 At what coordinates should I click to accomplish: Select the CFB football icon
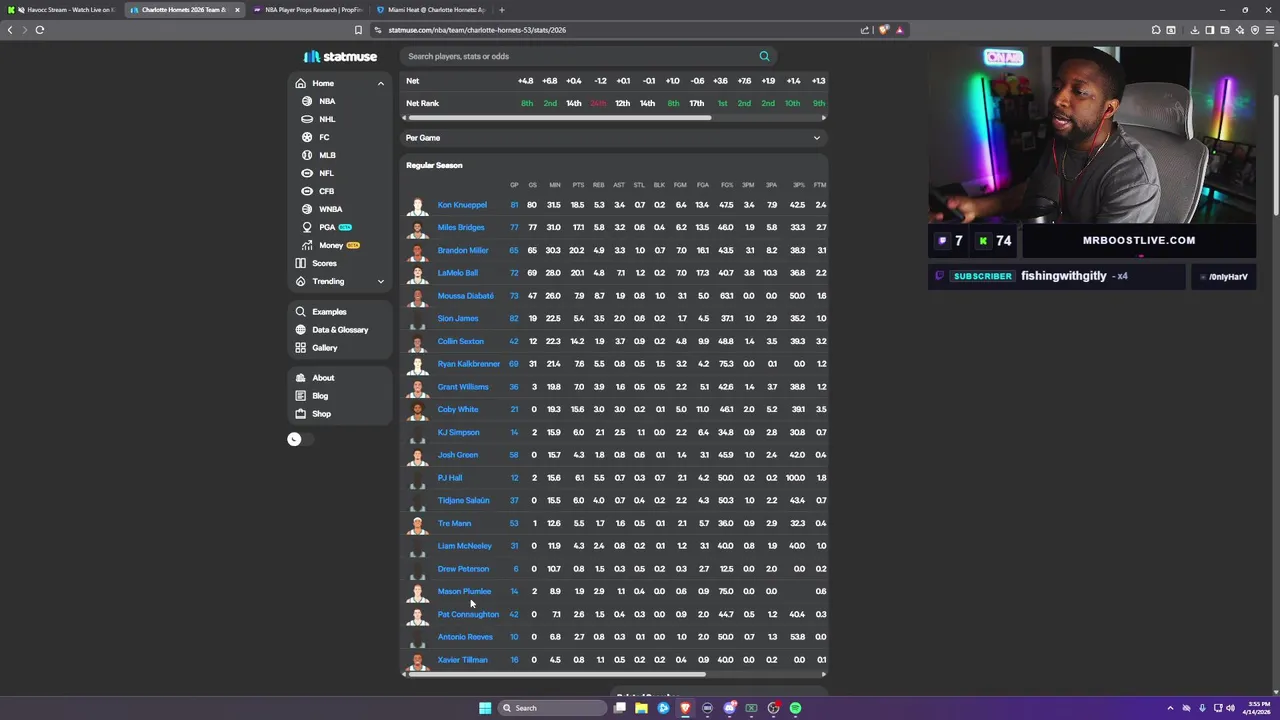click(307, 191)
